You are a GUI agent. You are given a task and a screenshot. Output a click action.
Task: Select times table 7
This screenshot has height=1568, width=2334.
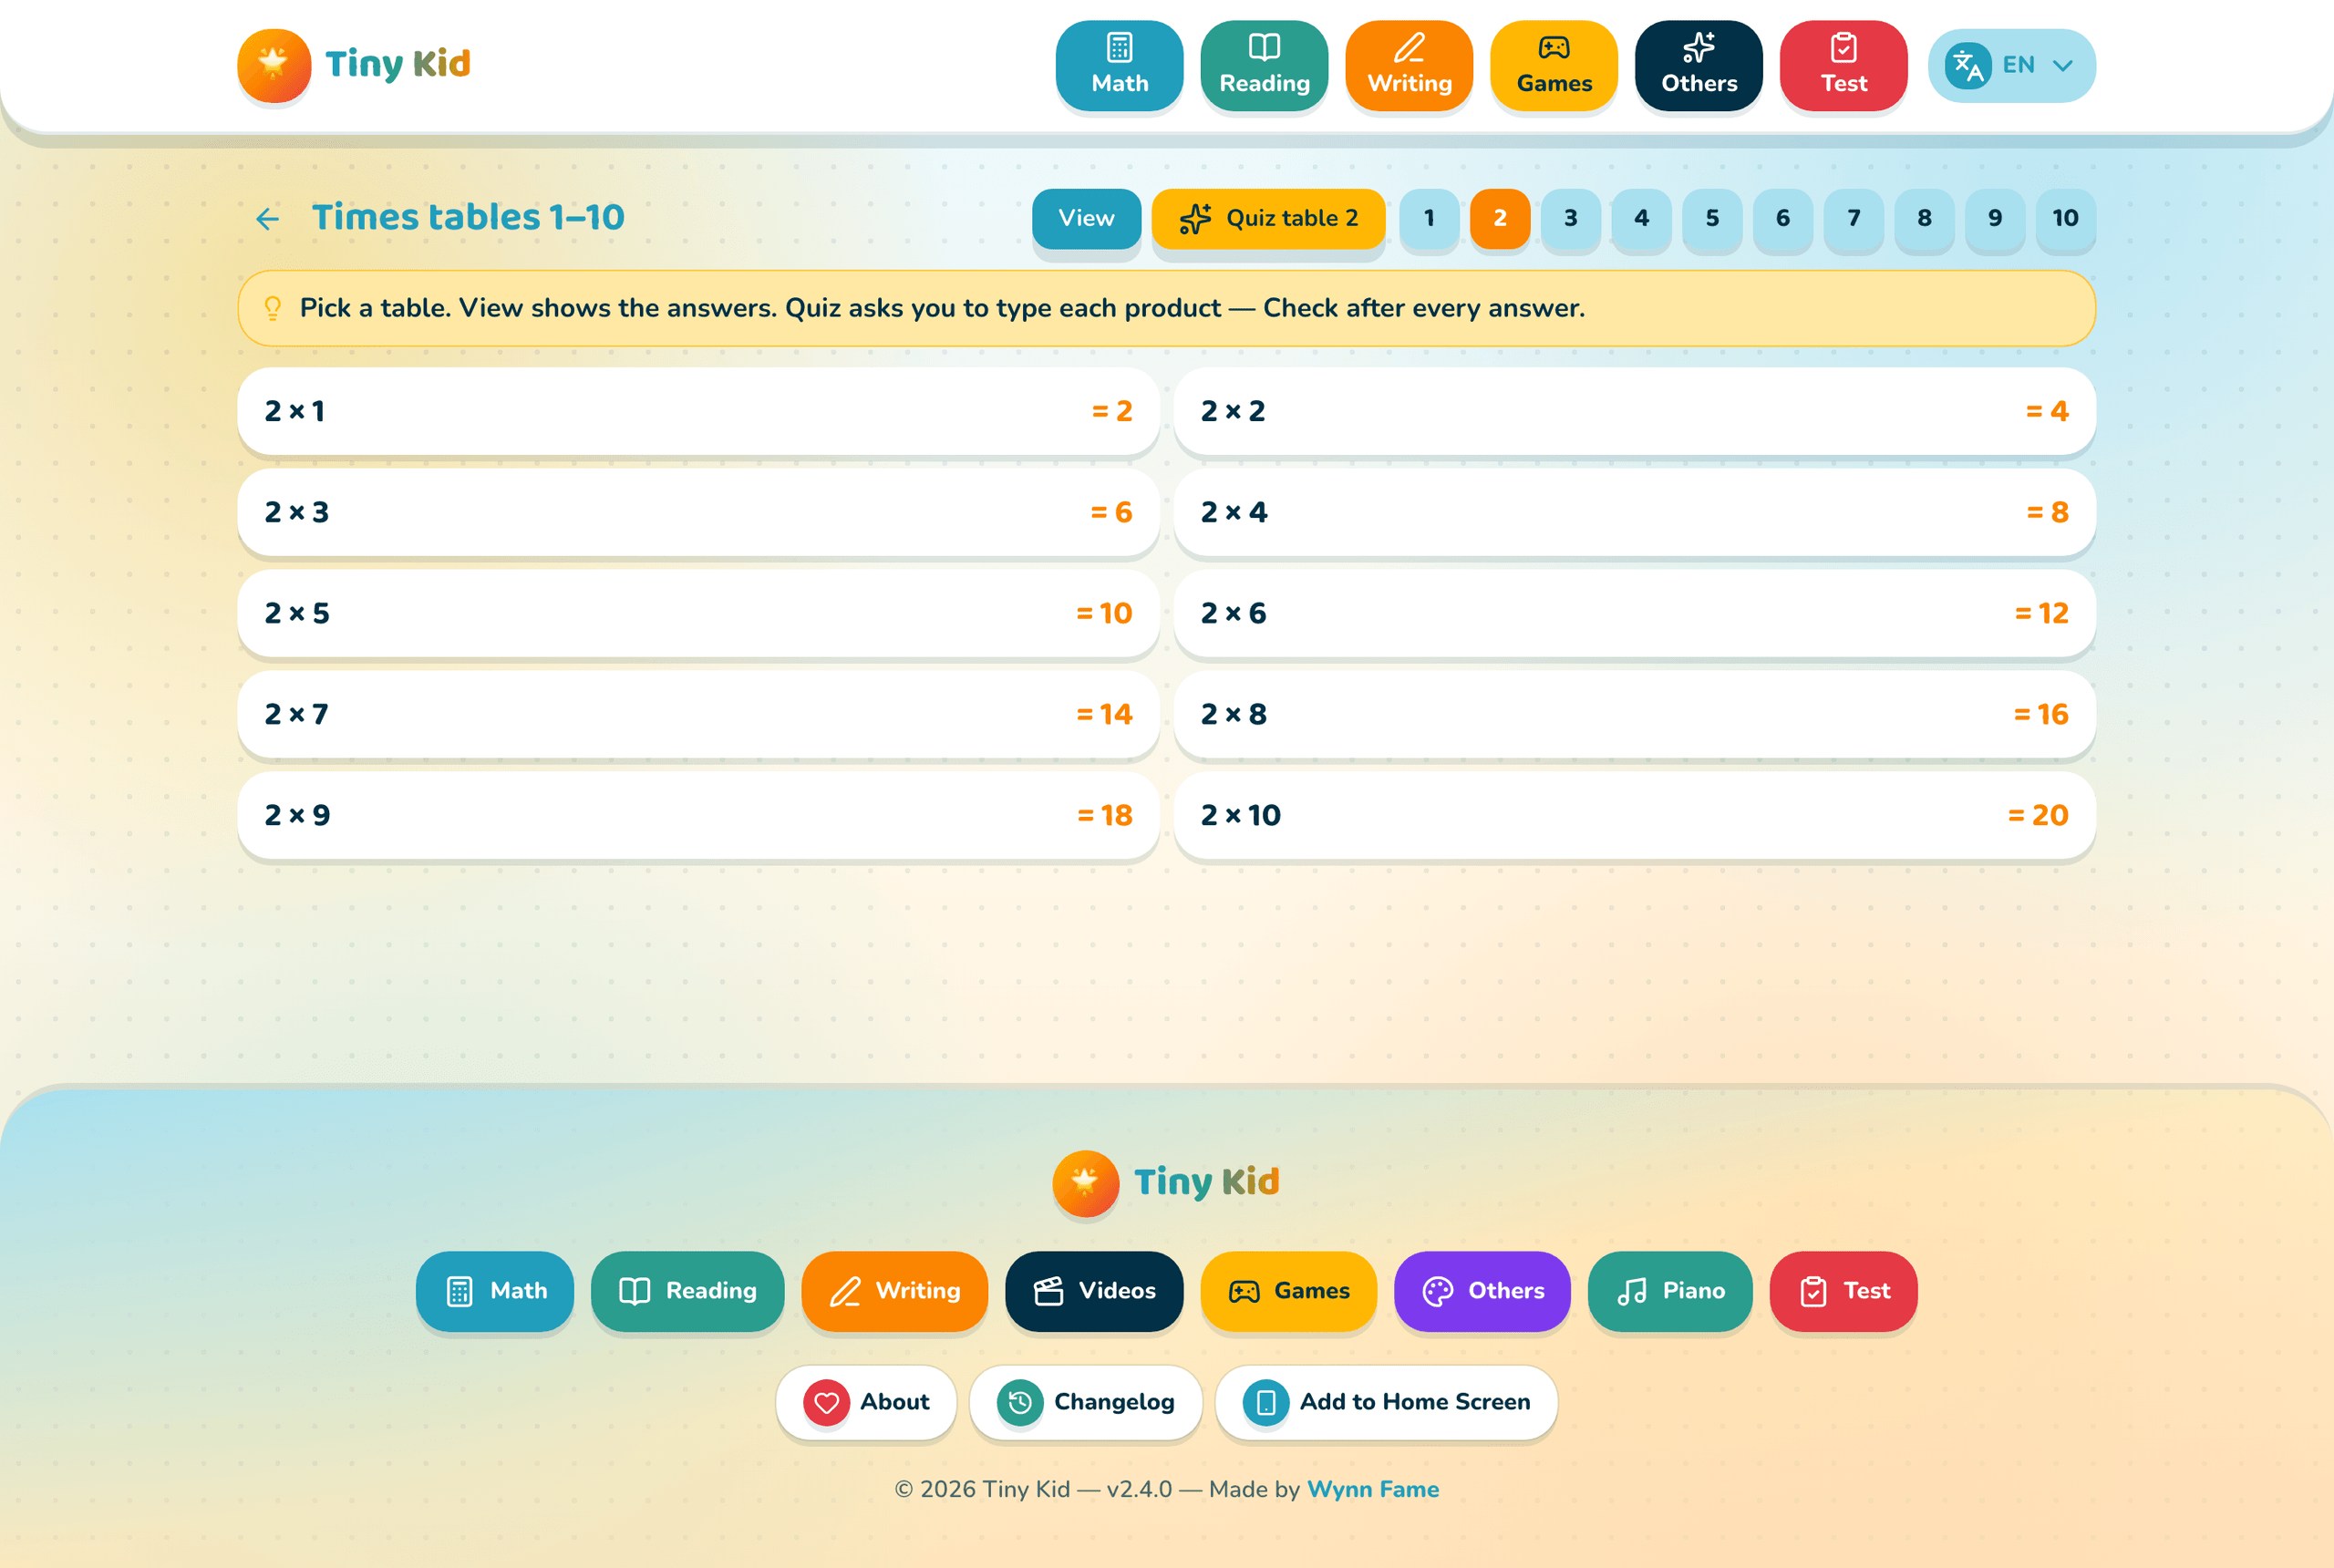tap(1854, 218)
